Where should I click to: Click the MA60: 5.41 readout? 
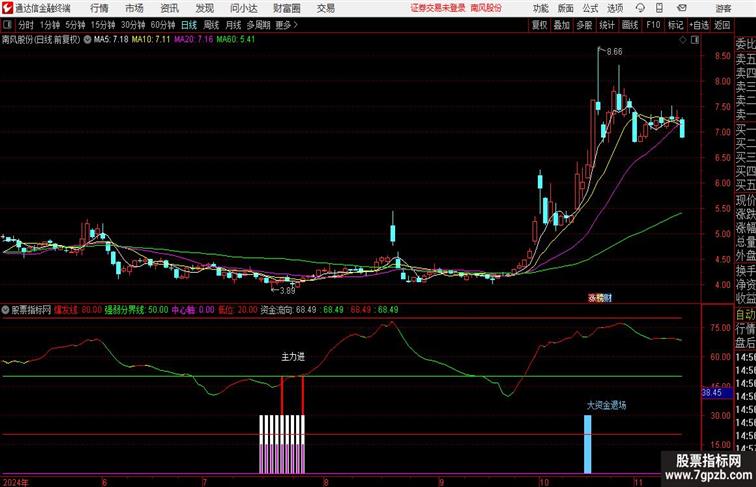pyautogui.click(x=235, y=40)
